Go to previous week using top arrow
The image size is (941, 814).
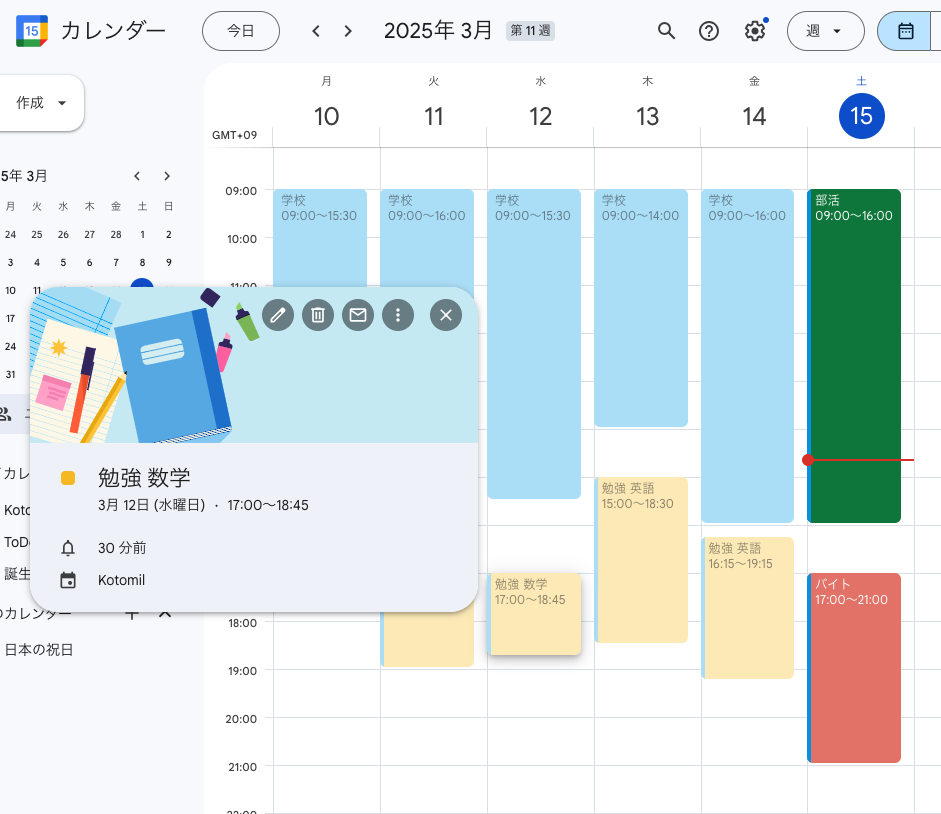click(x=316, y=31)
